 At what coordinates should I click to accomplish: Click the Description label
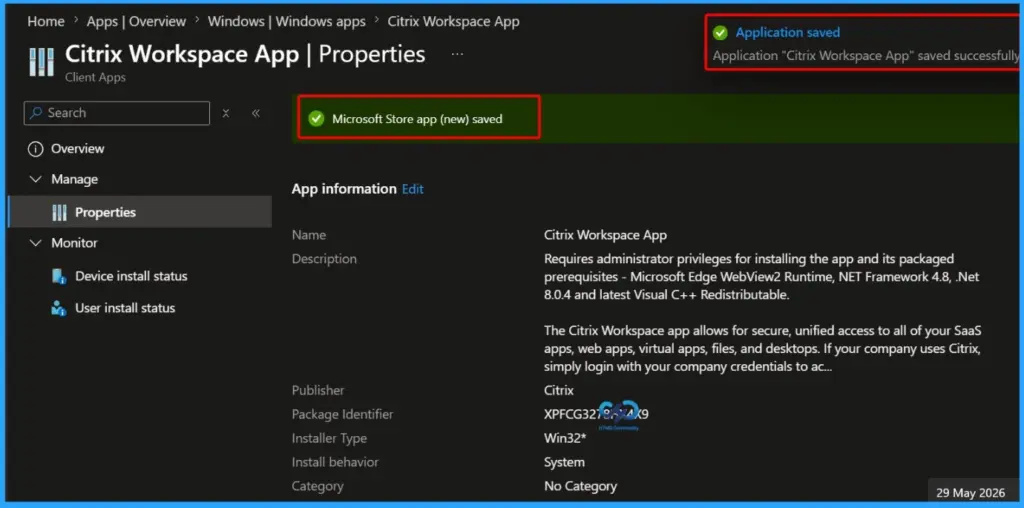pyautogui.click(x=325, y=259)
